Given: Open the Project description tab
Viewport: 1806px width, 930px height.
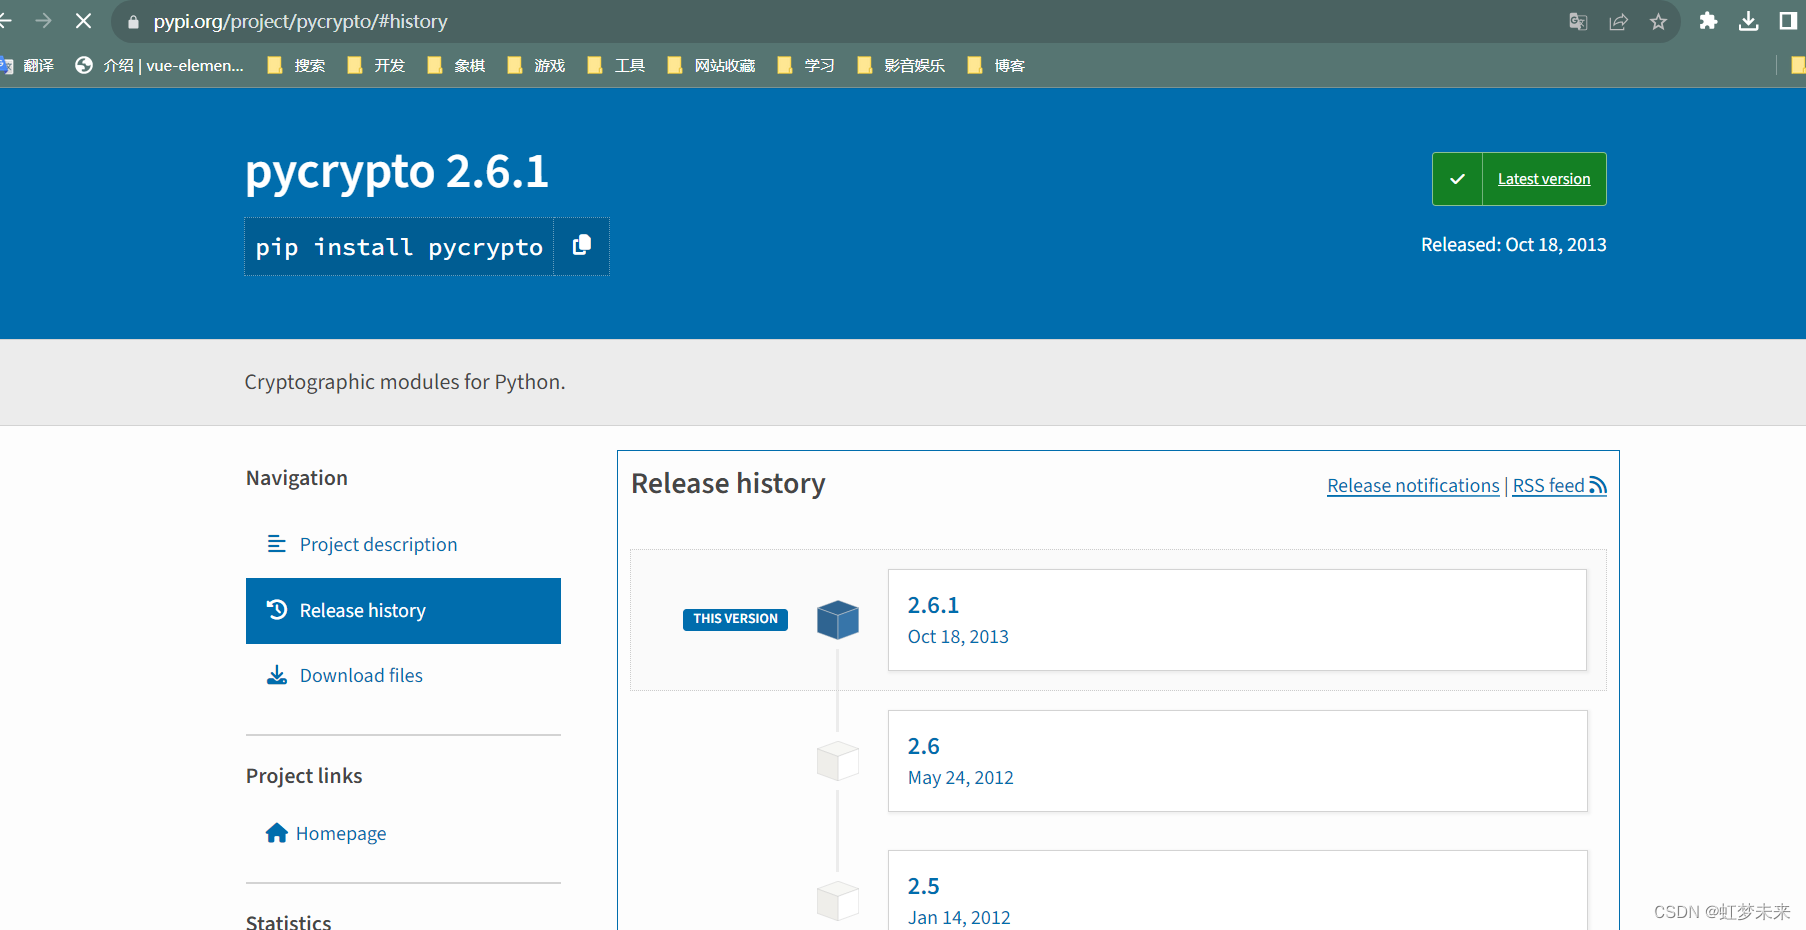Looking at the screenshot, I should (x=403, y=544).
